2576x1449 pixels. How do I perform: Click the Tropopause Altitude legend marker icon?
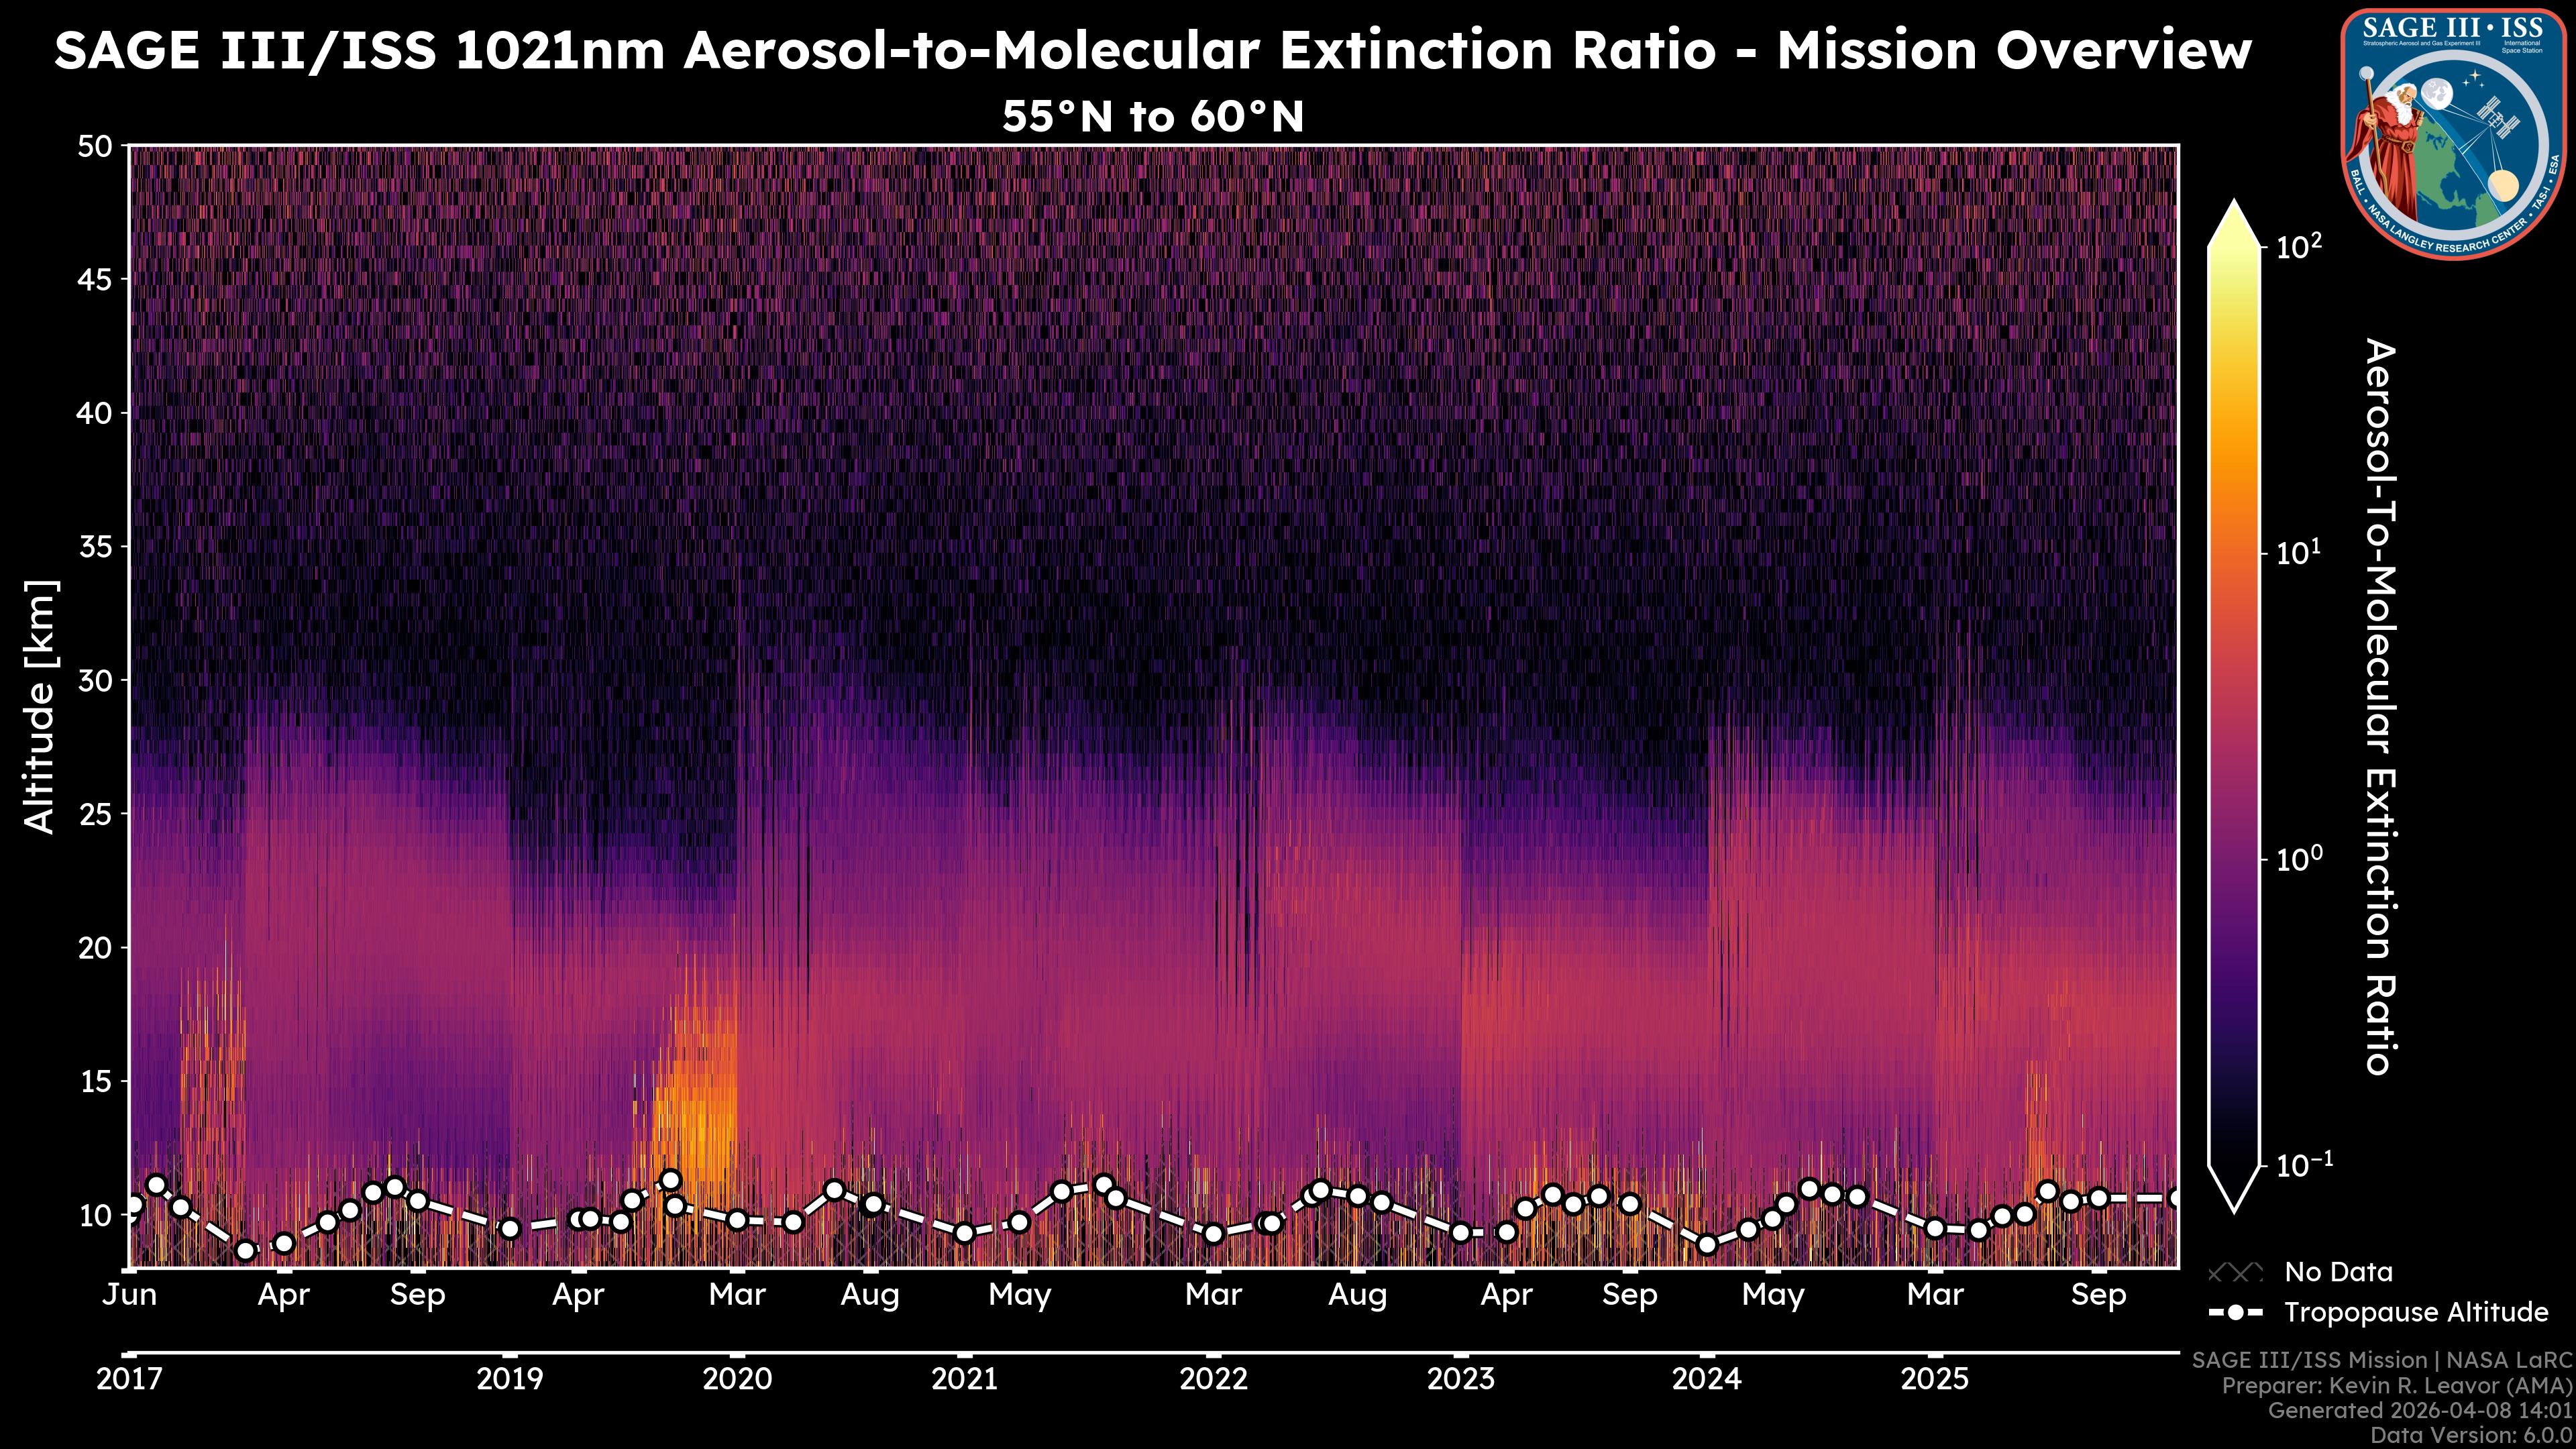[2235, 1312]
